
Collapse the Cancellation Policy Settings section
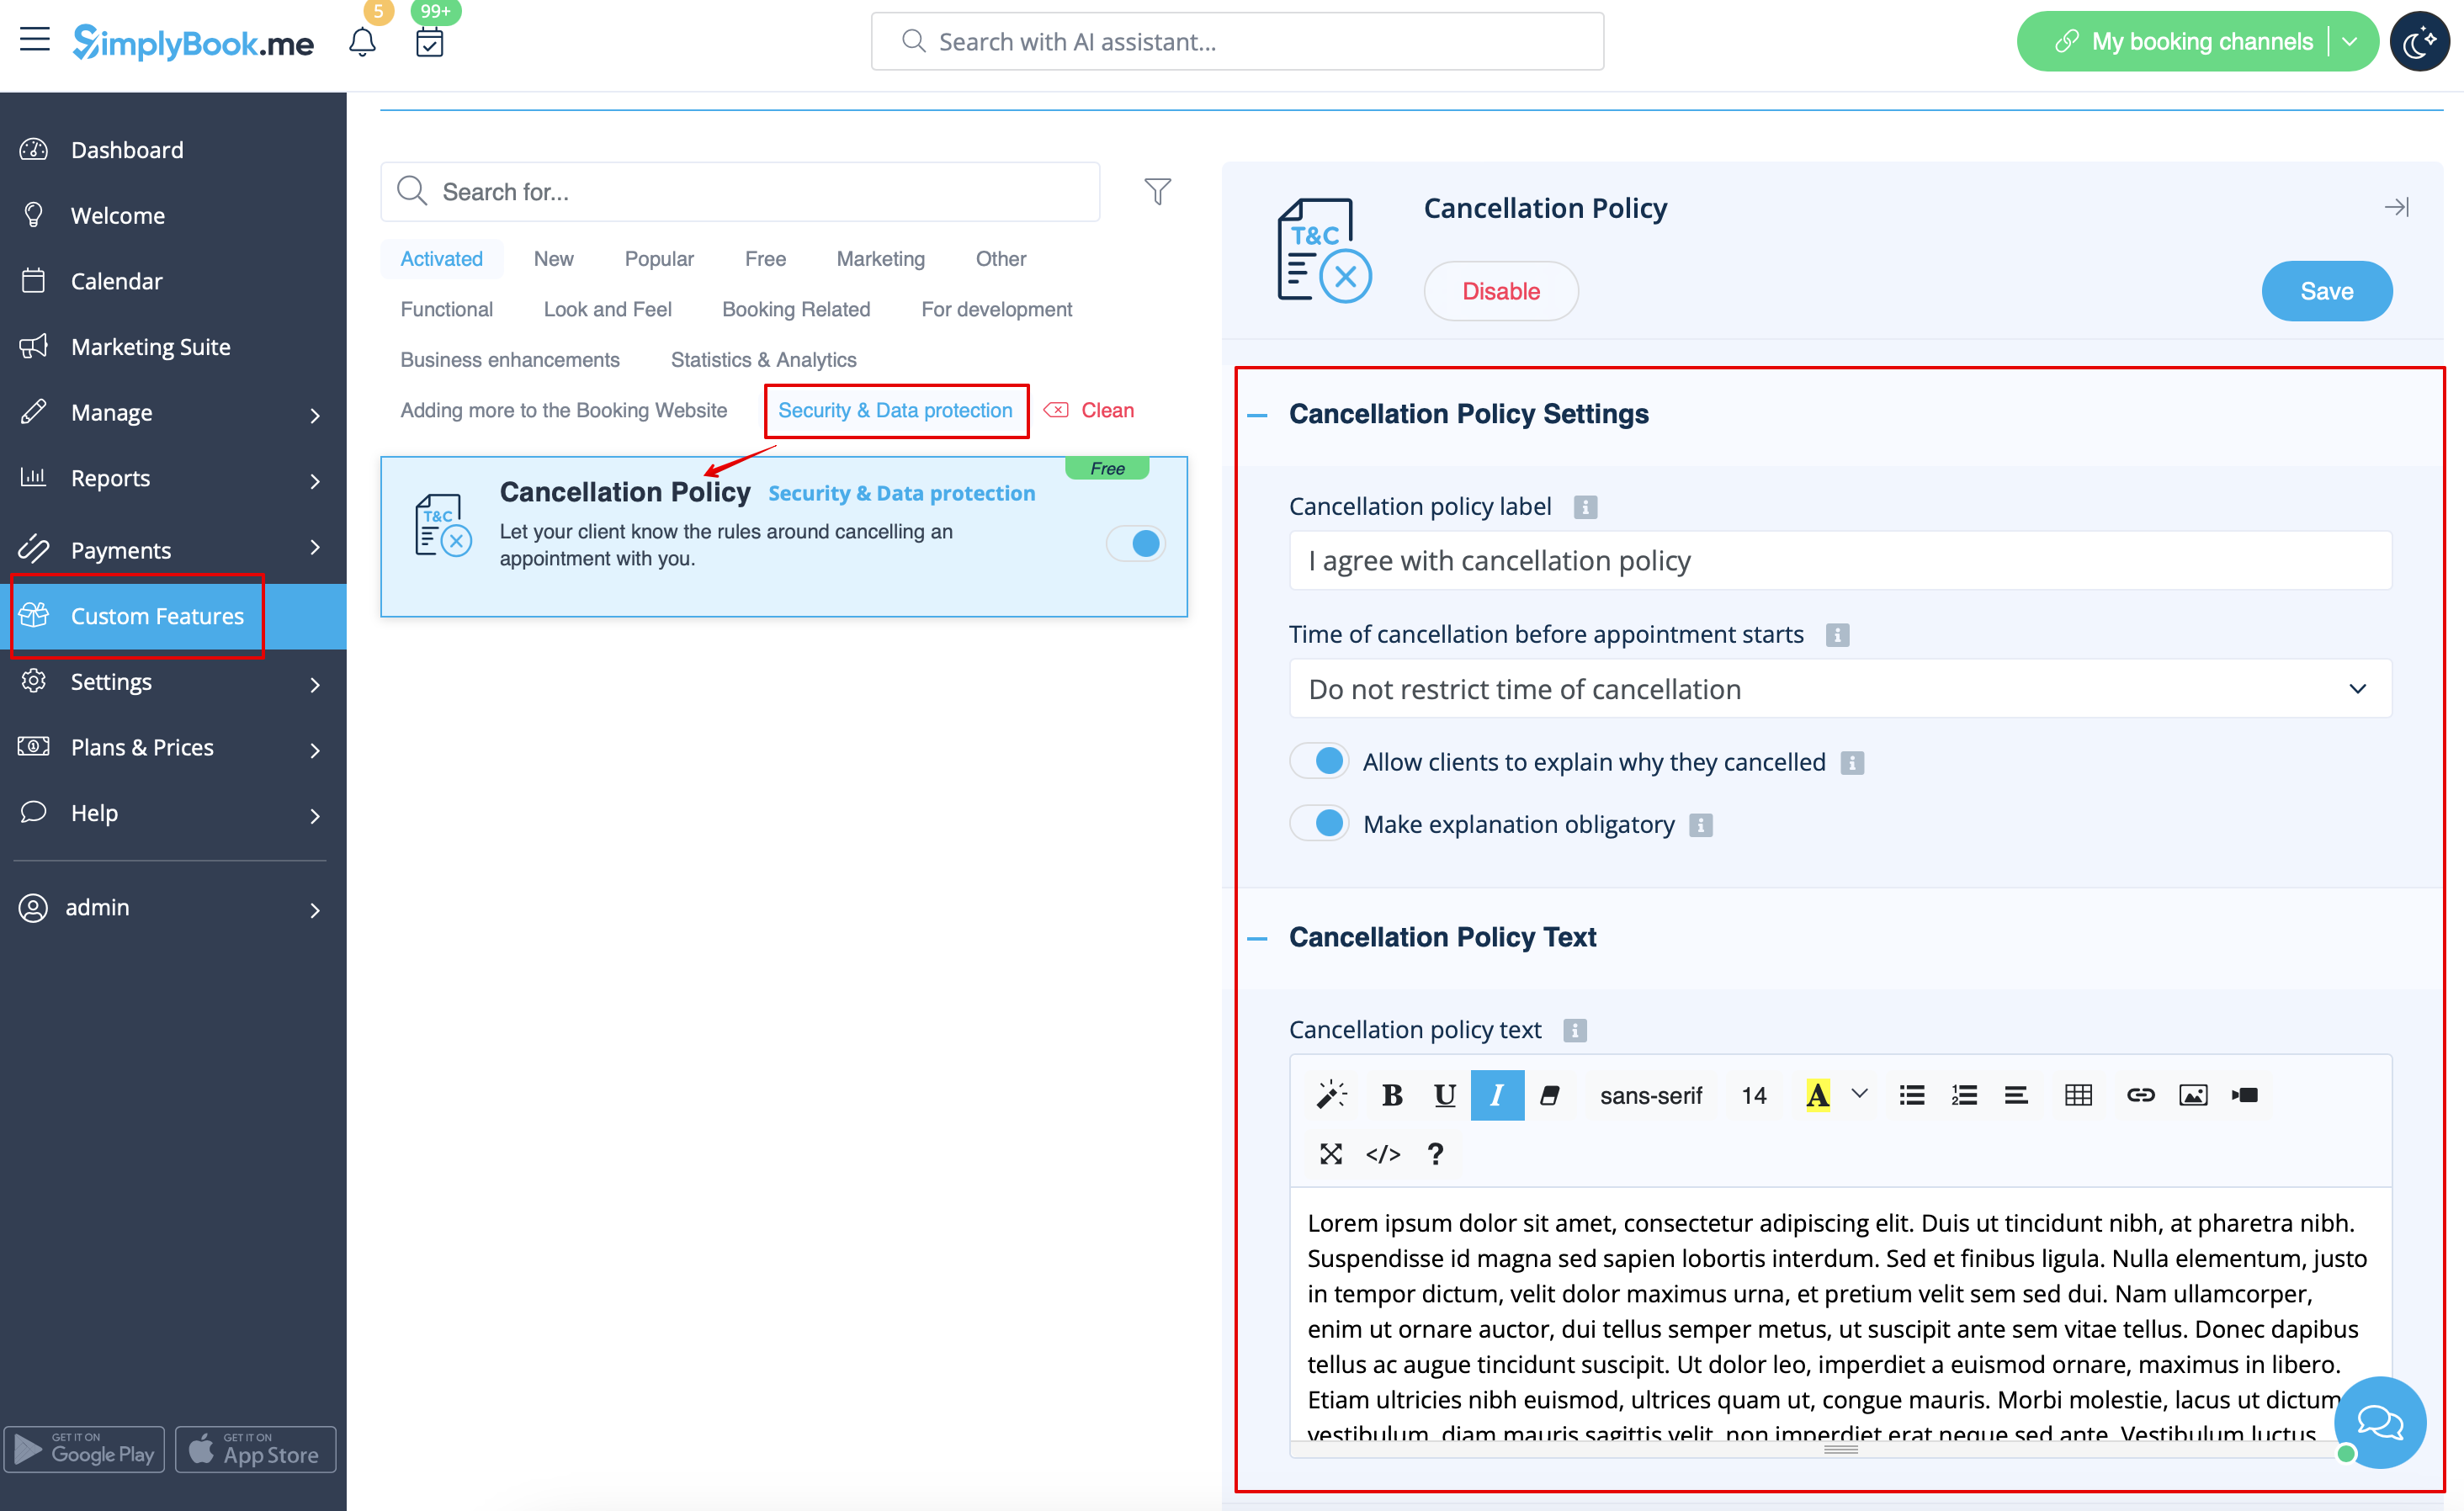tap(1258, 414)
